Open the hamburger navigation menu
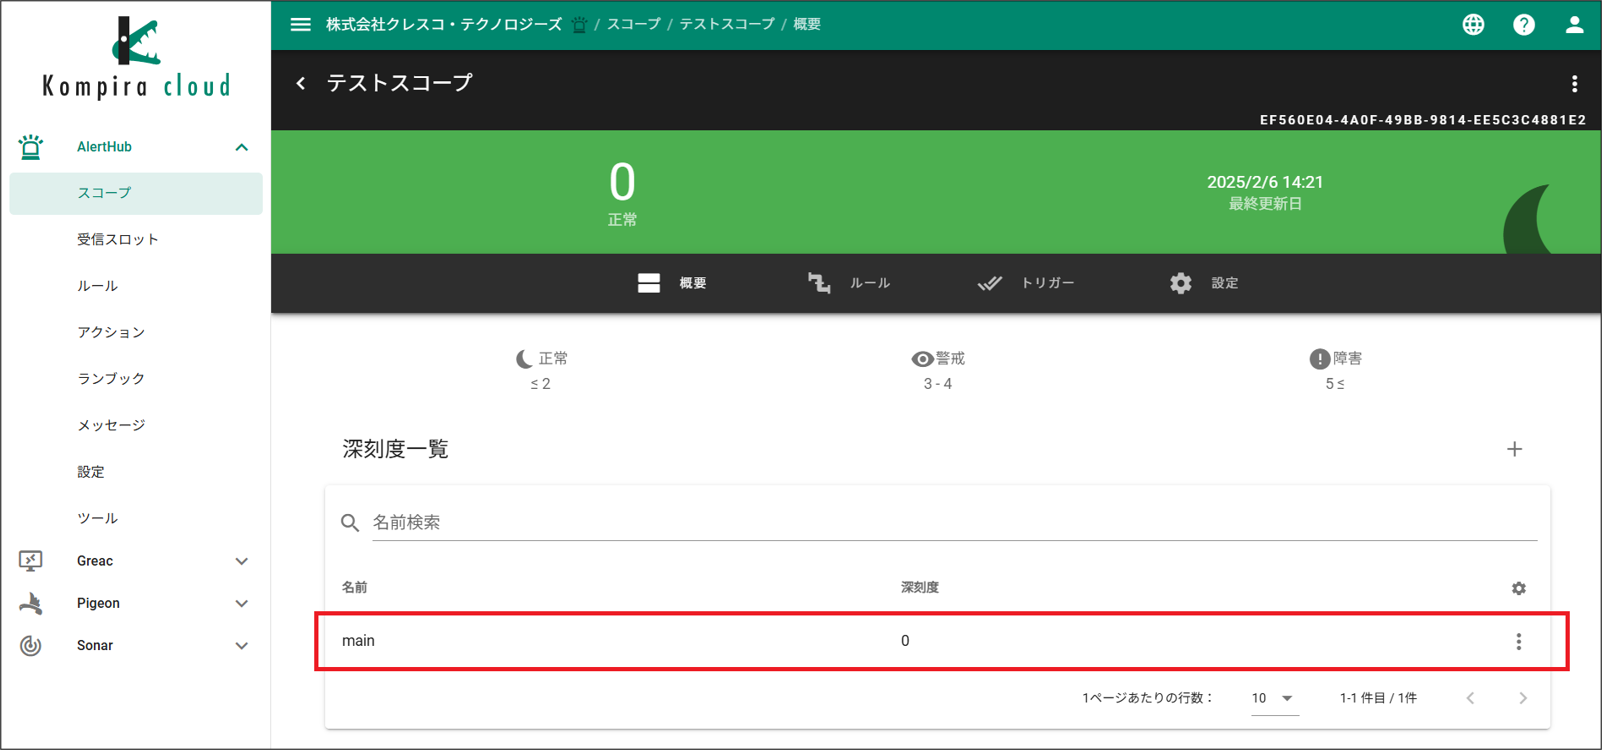This screenshot has width=1602, height=750. (x=300, y=24)
